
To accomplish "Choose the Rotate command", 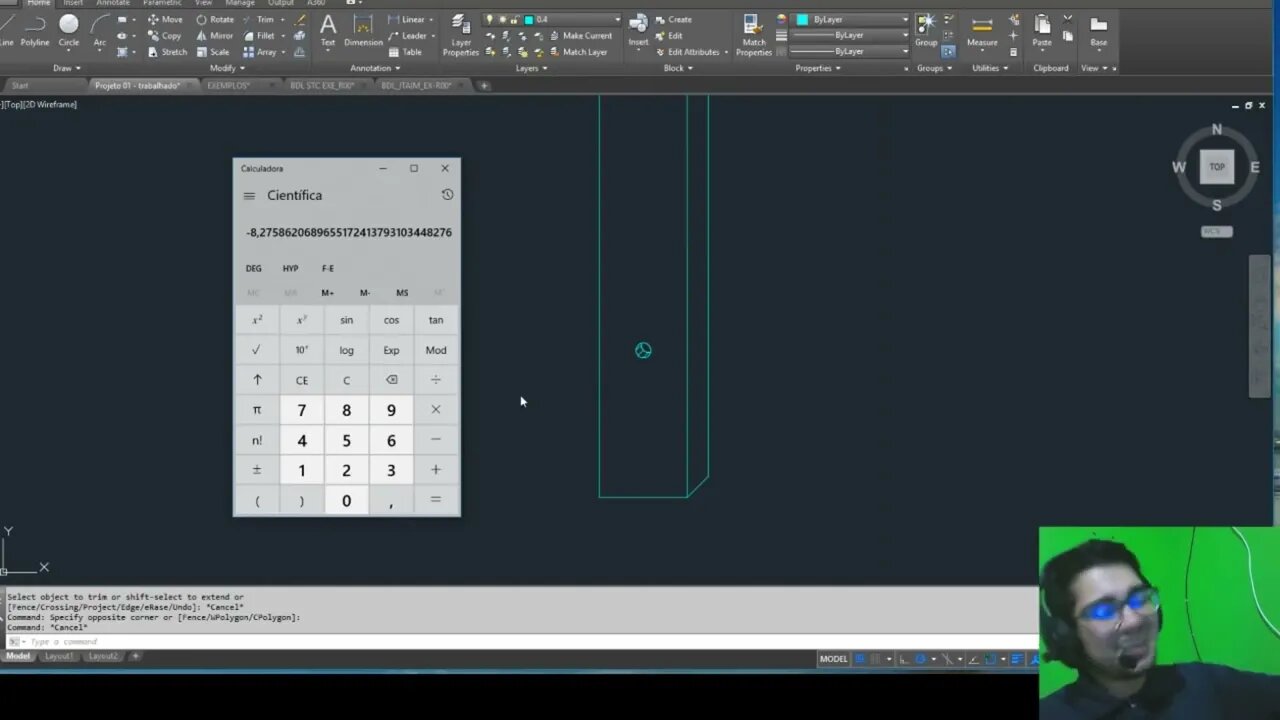I will pyautogui.click(x=215, y=19).
